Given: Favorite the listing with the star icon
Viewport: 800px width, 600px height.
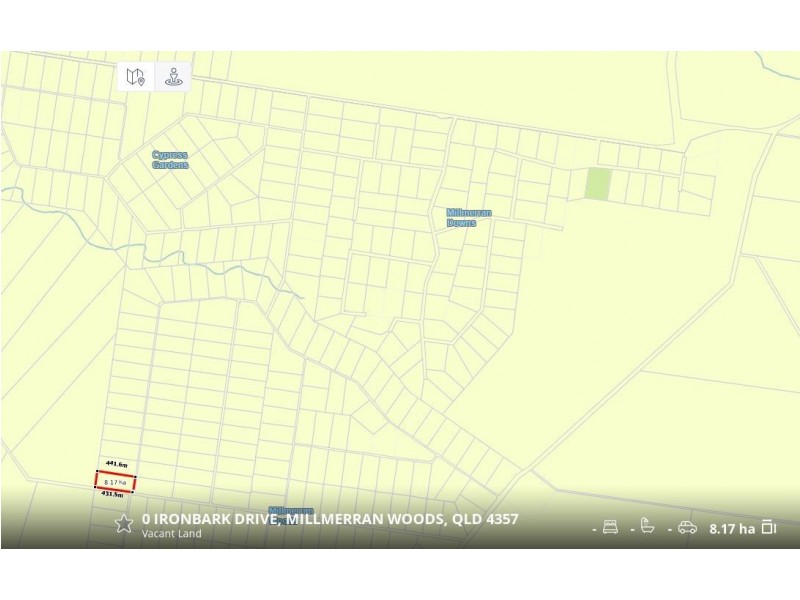Looking at the screenshot, I should click(123, 523).
